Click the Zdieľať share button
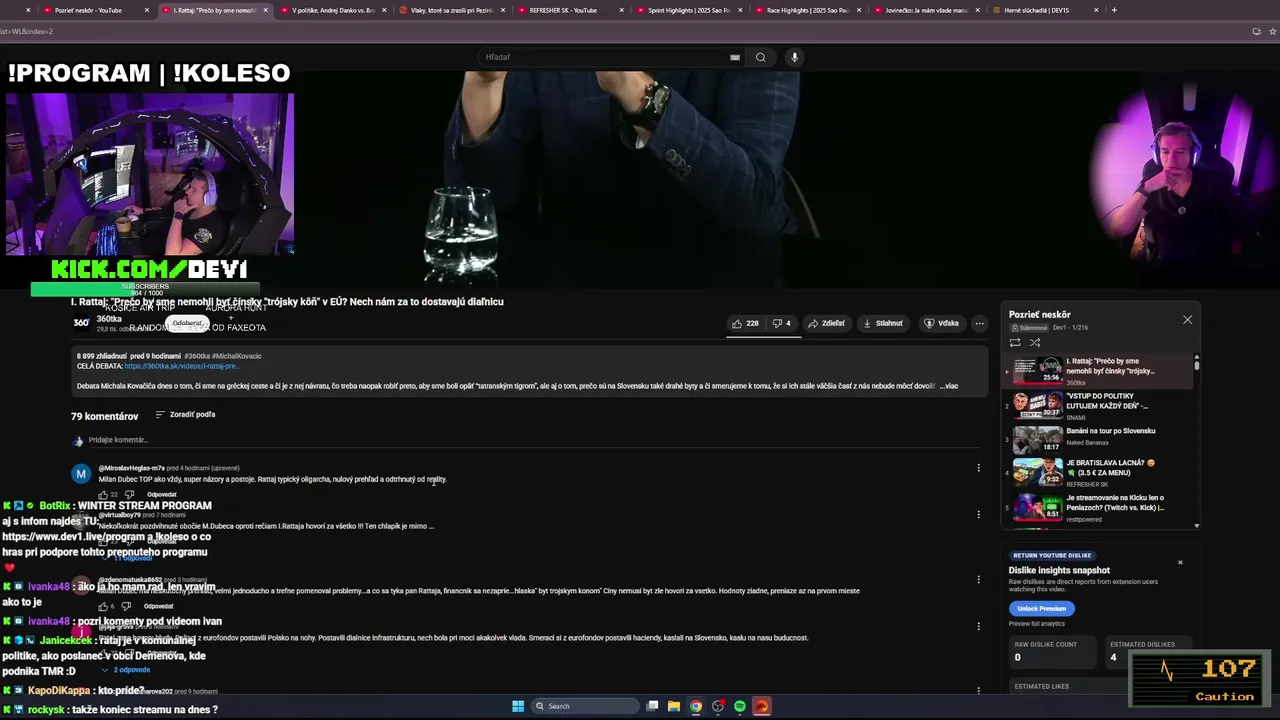 click(x=827, y=323)
